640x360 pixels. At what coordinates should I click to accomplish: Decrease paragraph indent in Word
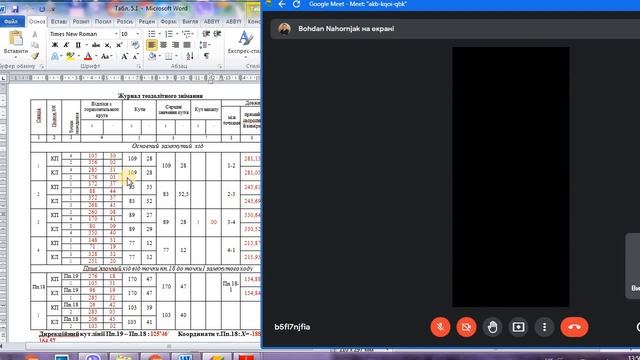(206, 34)
